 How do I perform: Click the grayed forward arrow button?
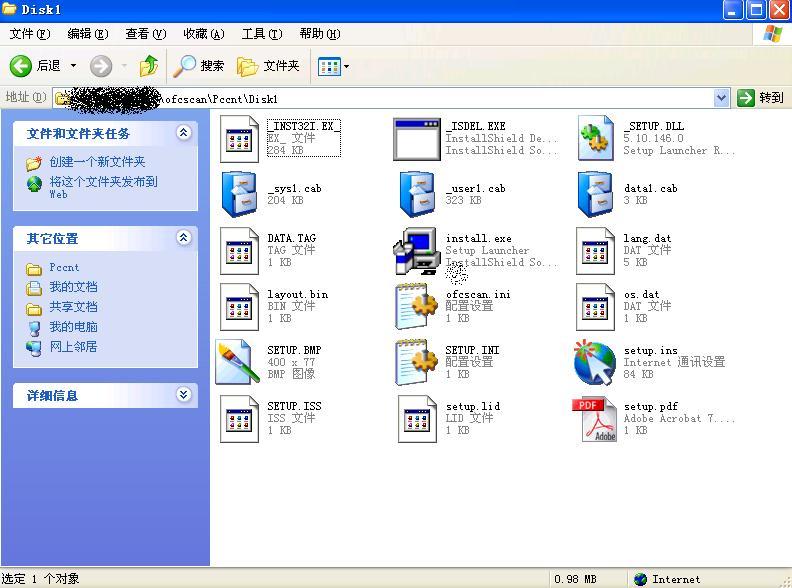tap(101, 66)
